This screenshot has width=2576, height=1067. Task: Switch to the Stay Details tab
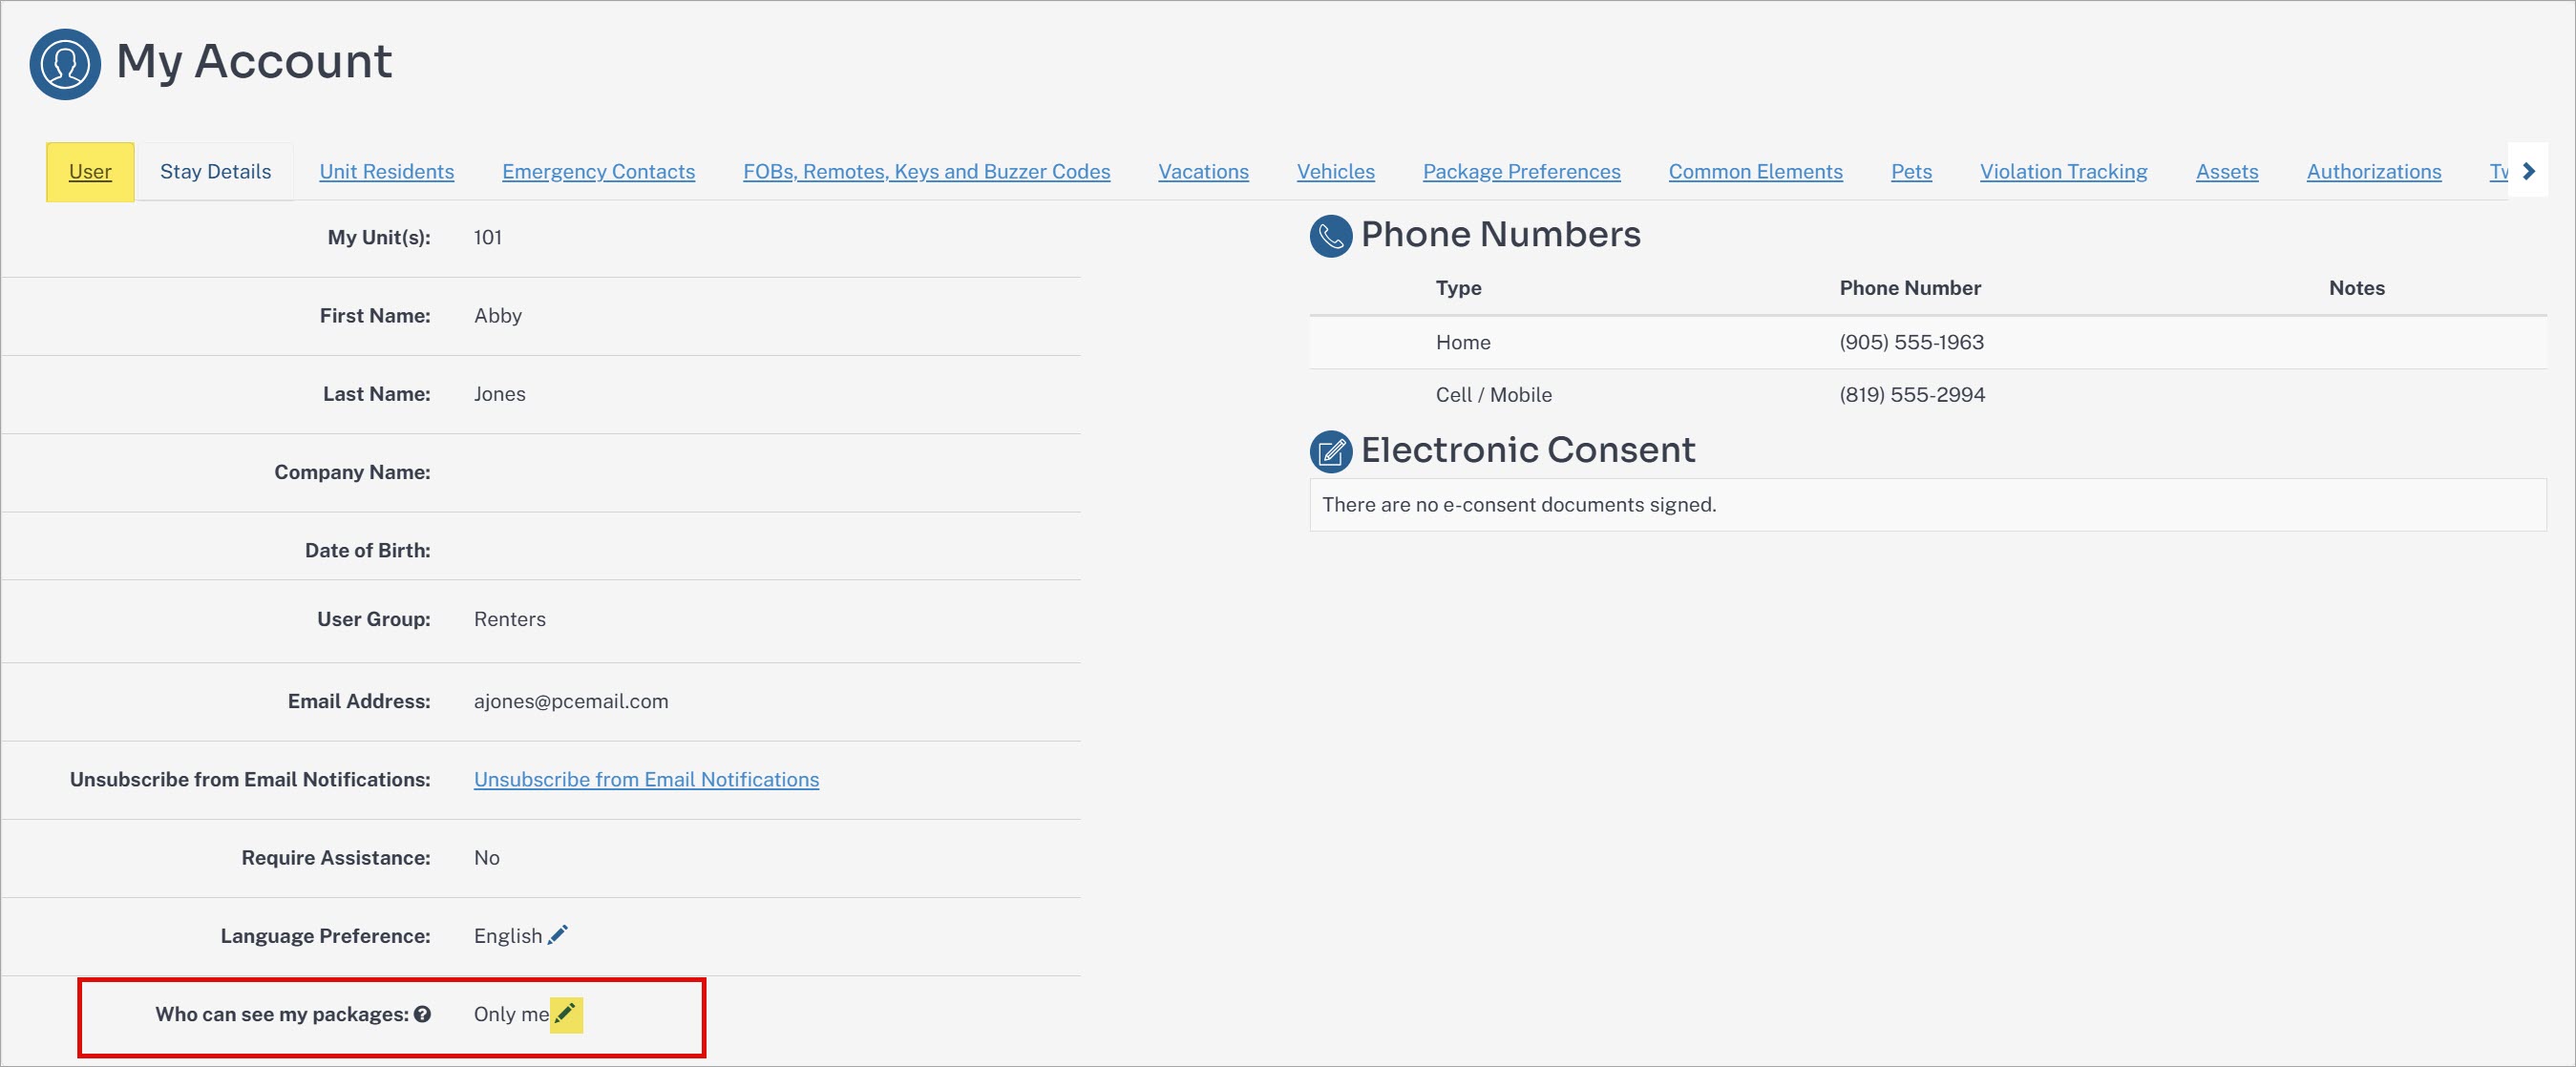click(x=215, y=172)
